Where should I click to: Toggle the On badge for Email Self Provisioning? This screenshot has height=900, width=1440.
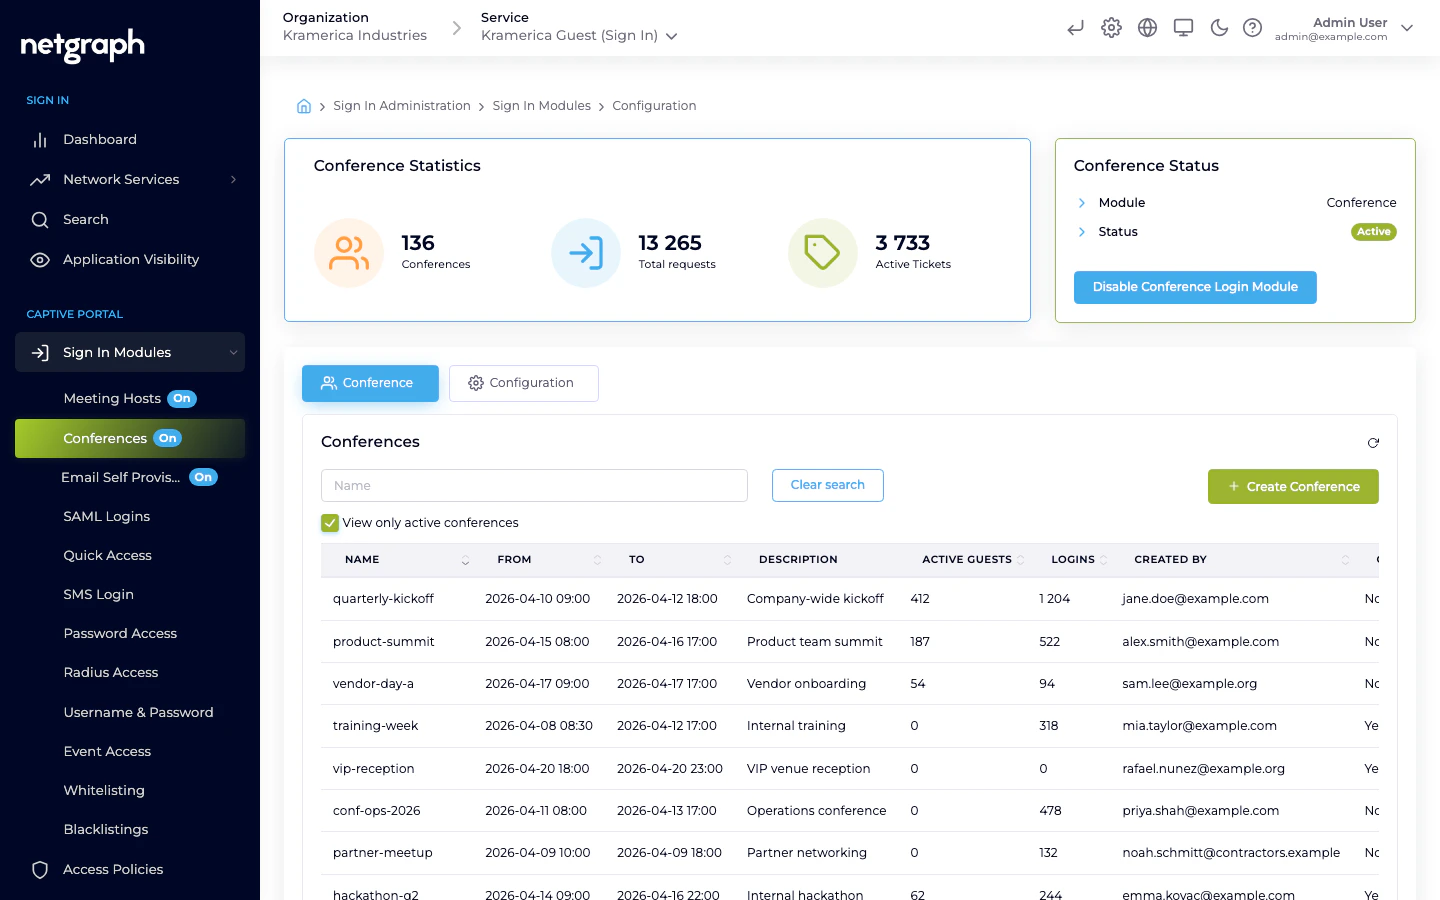(x=203, y=477)
